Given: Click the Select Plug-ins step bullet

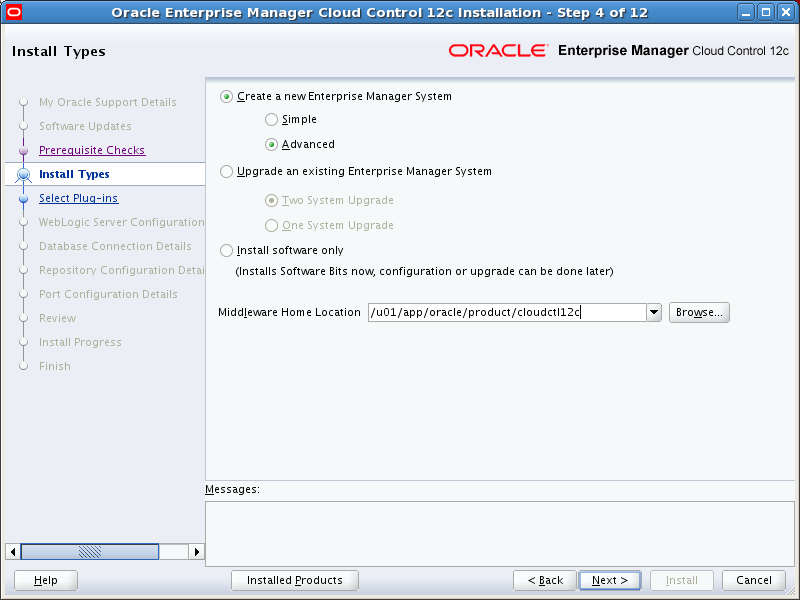Looking at the screenshot, I should click(x=23, y=198).
